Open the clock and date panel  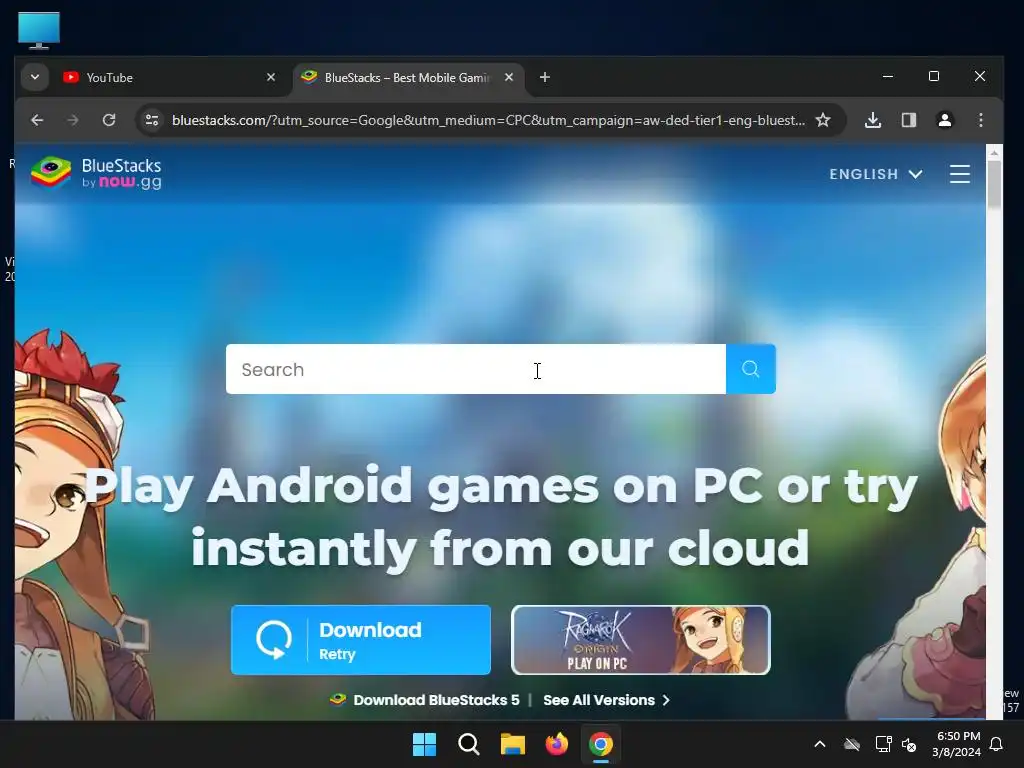956,744
